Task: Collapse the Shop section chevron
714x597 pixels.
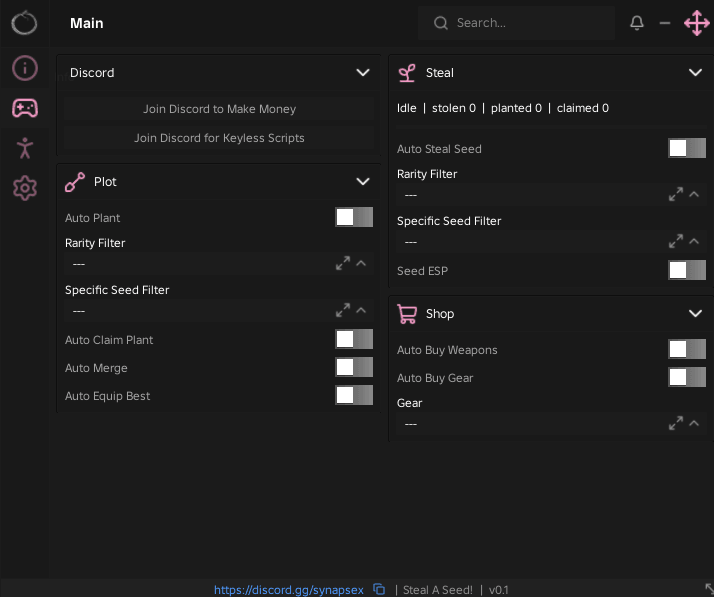Action: pos(695,313)
